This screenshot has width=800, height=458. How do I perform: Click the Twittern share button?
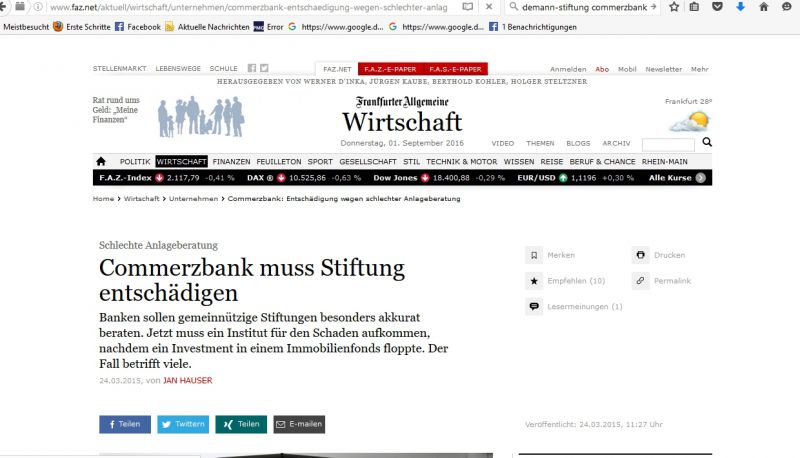183,424
